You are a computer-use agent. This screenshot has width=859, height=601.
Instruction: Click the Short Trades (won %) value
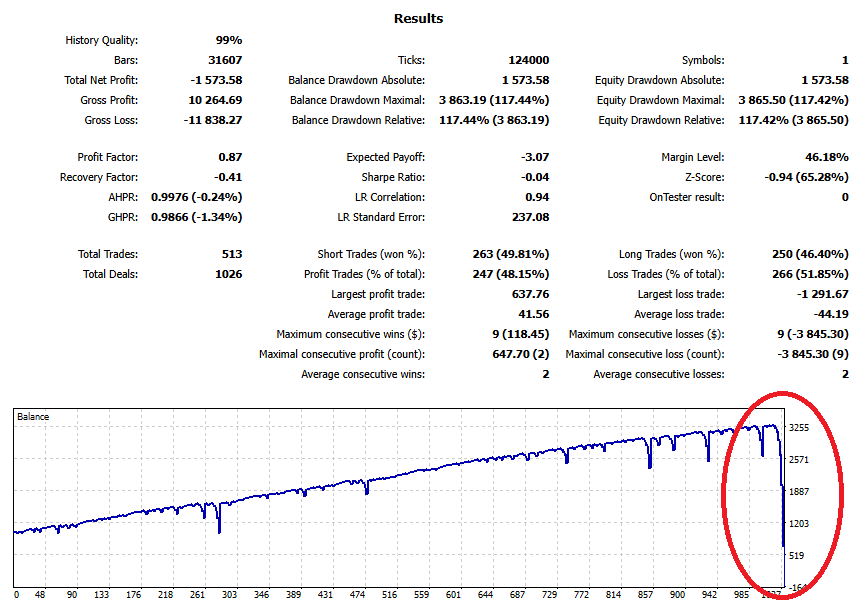pos(510,254)
